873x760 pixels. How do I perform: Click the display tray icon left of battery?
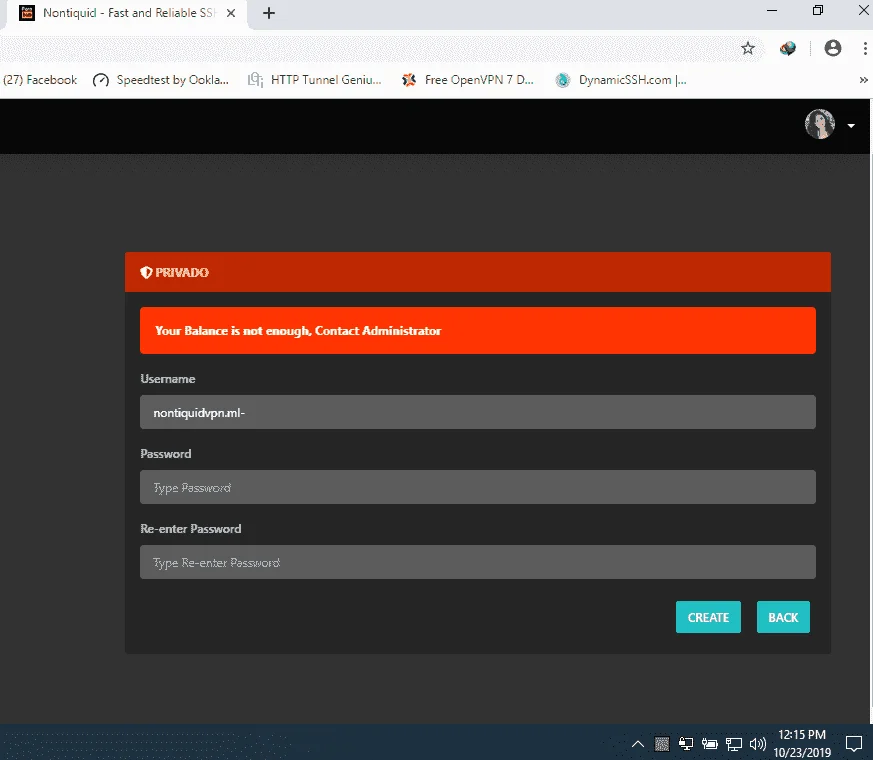pos(686,744)
